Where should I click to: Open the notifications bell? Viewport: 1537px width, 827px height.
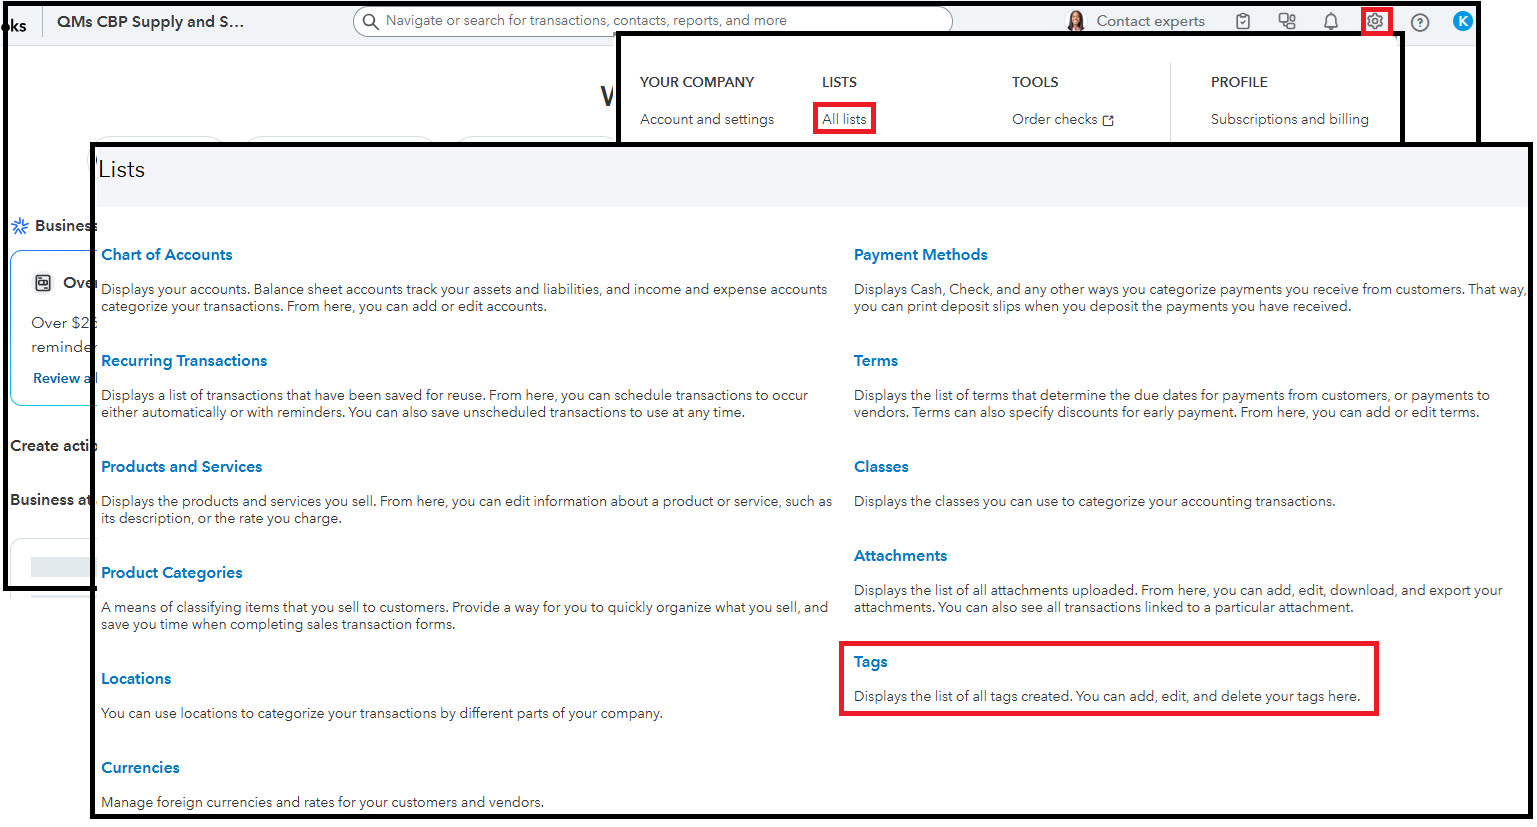pyautogui.click(x=1331, y=21)
